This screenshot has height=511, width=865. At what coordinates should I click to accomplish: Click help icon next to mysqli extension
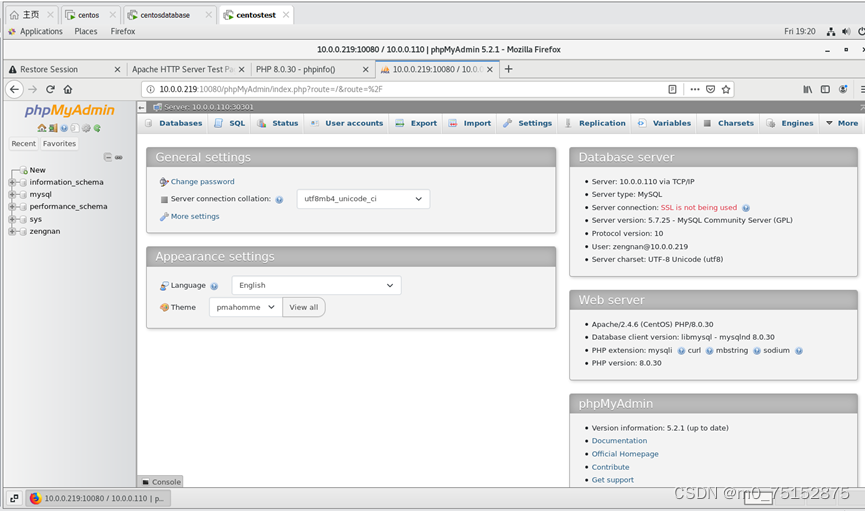[681, 351]
